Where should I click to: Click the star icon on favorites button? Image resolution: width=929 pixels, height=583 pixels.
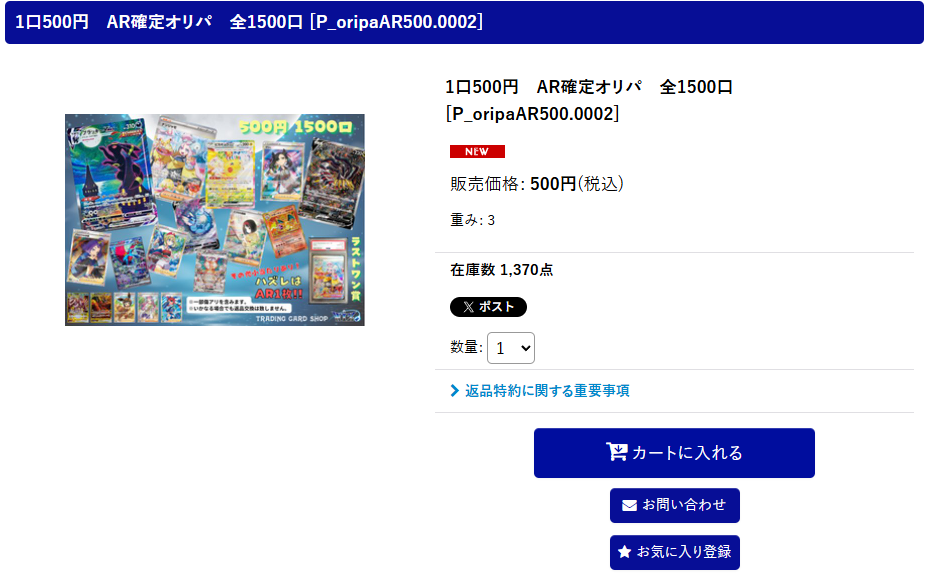coord(624,552)
